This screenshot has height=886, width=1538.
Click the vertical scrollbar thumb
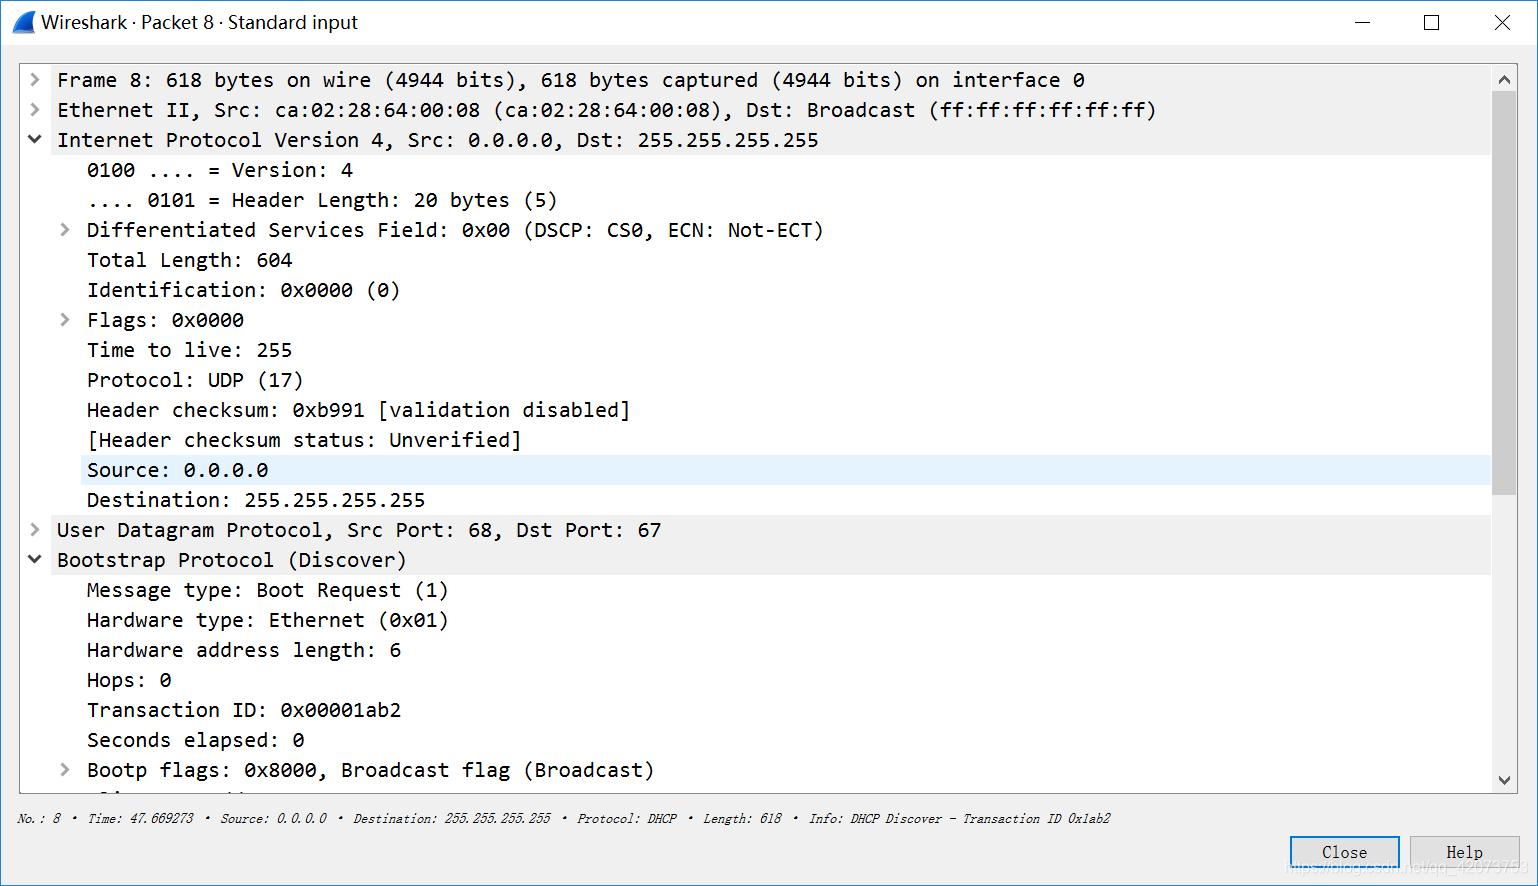1504,293
